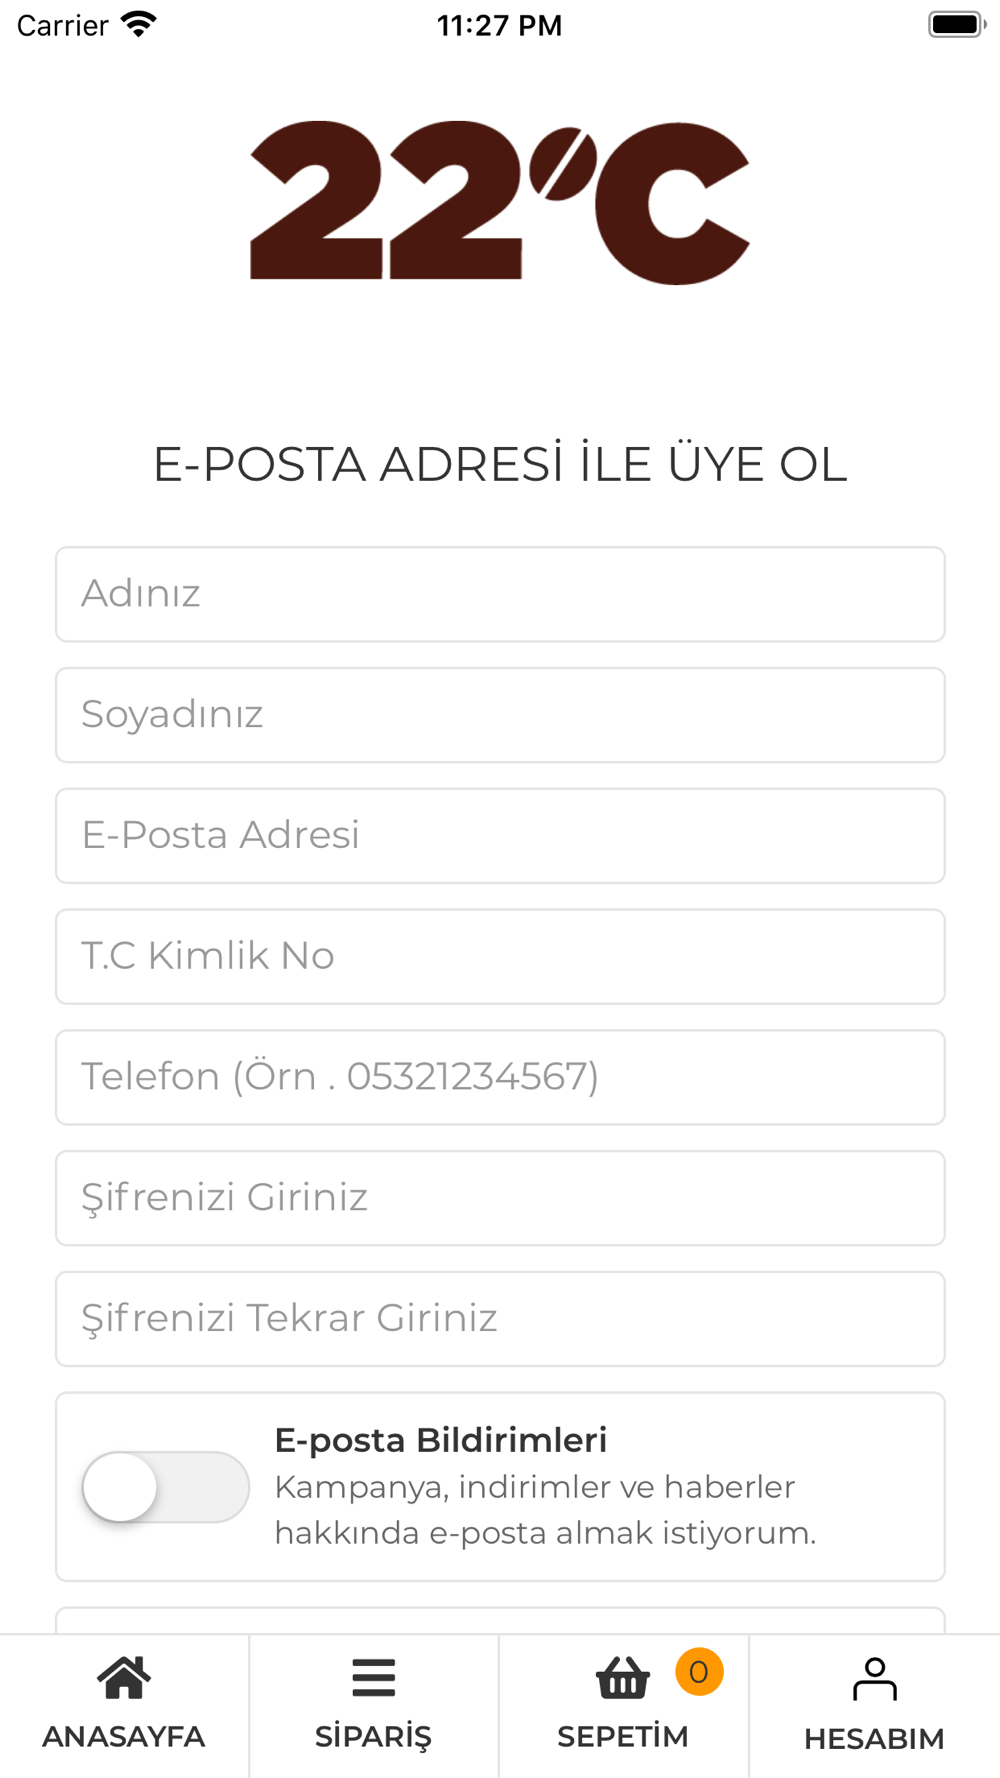Tap the orange cart count badge
The image size is (1000, 1778).
699,1671
